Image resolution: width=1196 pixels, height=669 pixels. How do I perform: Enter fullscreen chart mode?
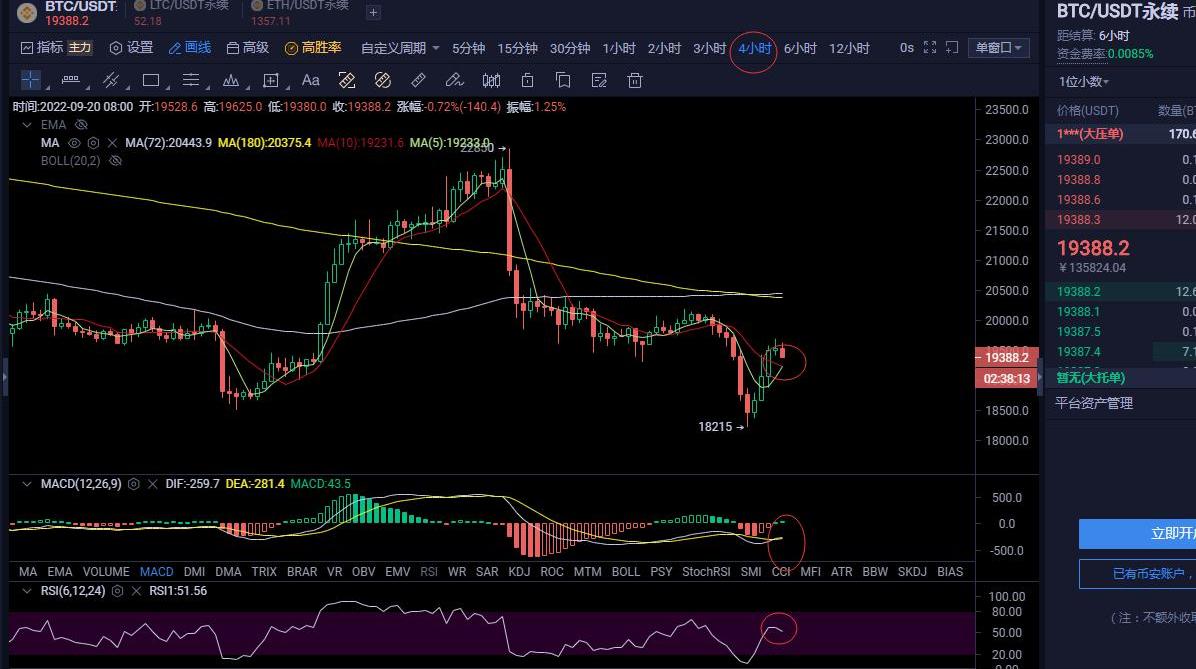(x=930, y=48)
